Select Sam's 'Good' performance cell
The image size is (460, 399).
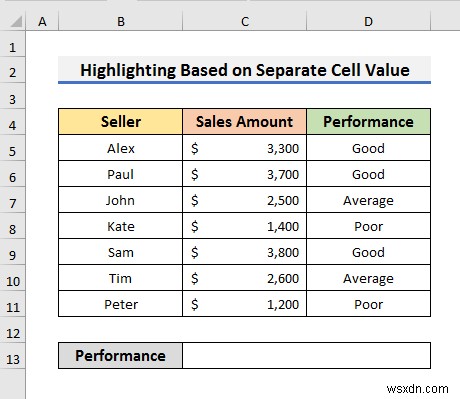point(368,252)
